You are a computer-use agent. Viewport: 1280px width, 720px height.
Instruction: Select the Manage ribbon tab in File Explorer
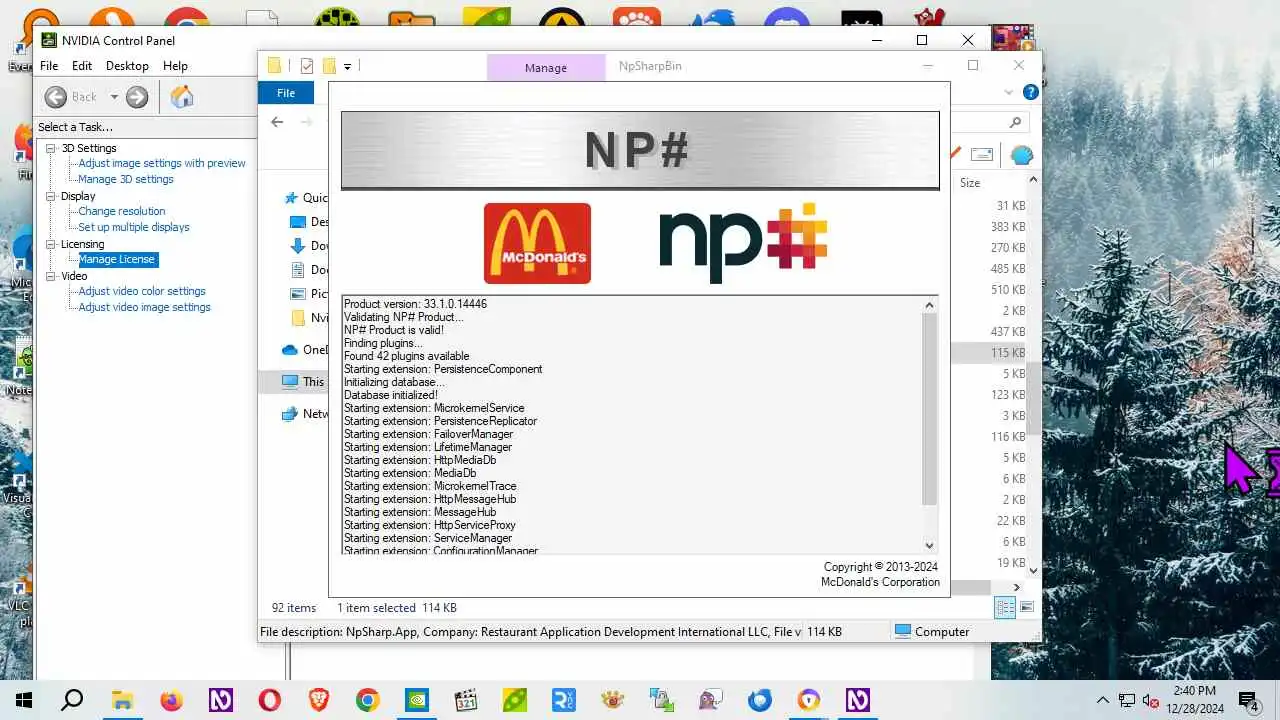coord(546,67)
